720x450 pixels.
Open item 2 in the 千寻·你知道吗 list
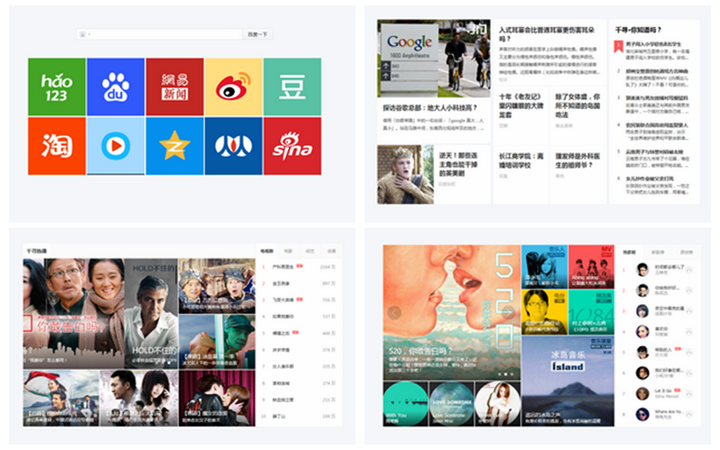(653, 78)
